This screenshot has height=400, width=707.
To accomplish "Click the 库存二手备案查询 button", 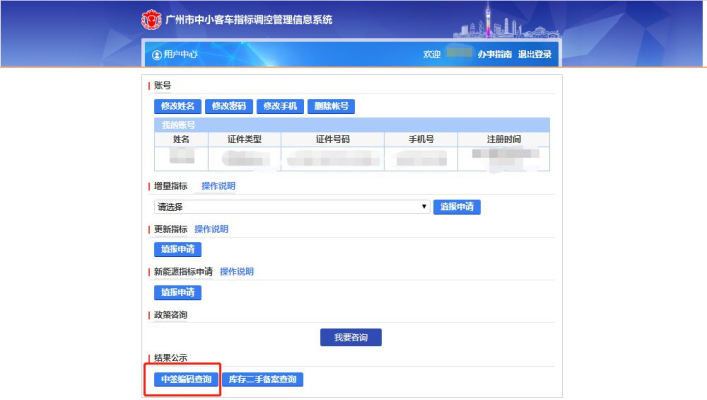I will coord(261,379).
